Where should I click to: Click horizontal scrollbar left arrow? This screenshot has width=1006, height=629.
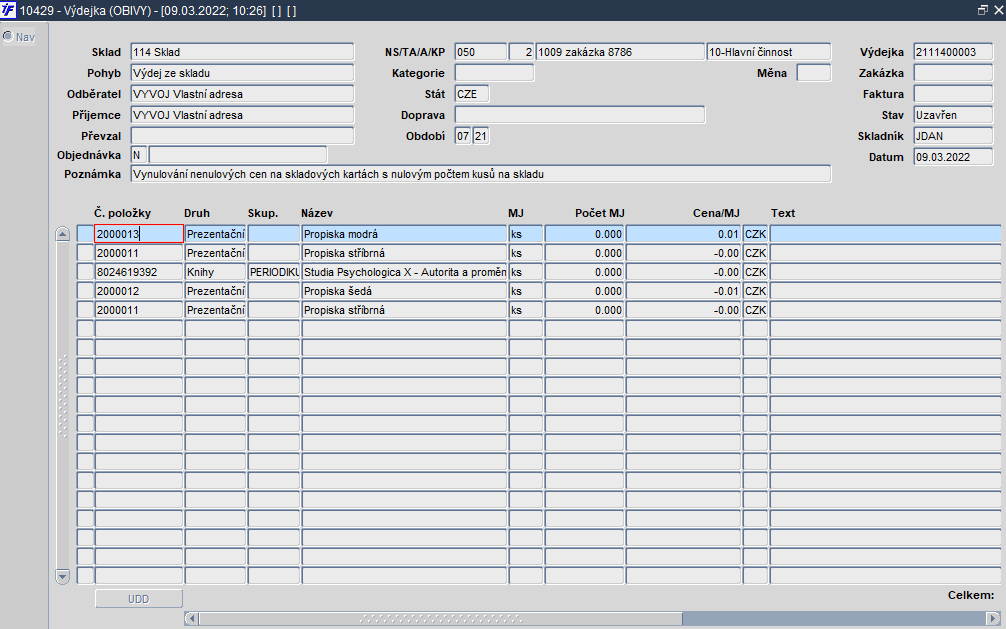(191, 618)
